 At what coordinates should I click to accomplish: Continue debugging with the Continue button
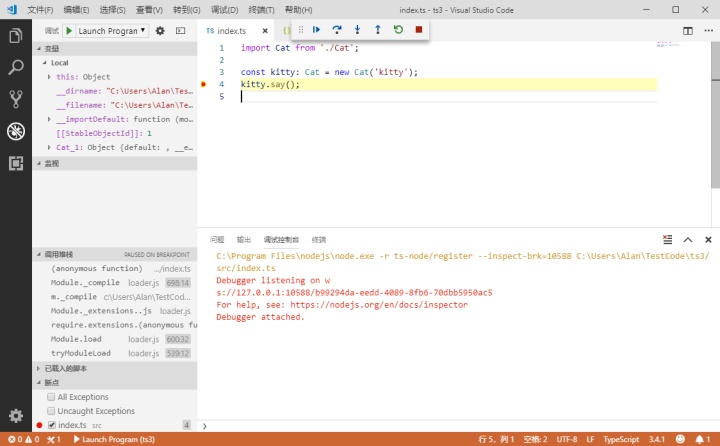pyautogui.click(x=316, y=30)
